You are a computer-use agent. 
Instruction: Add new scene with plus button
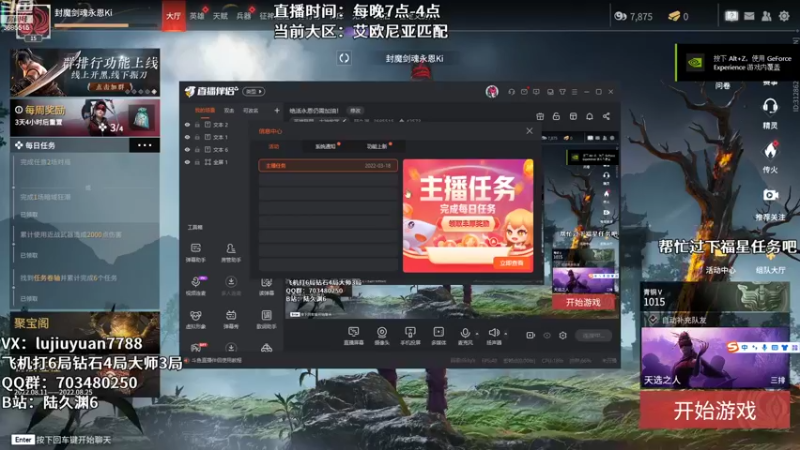click(277, 111)
